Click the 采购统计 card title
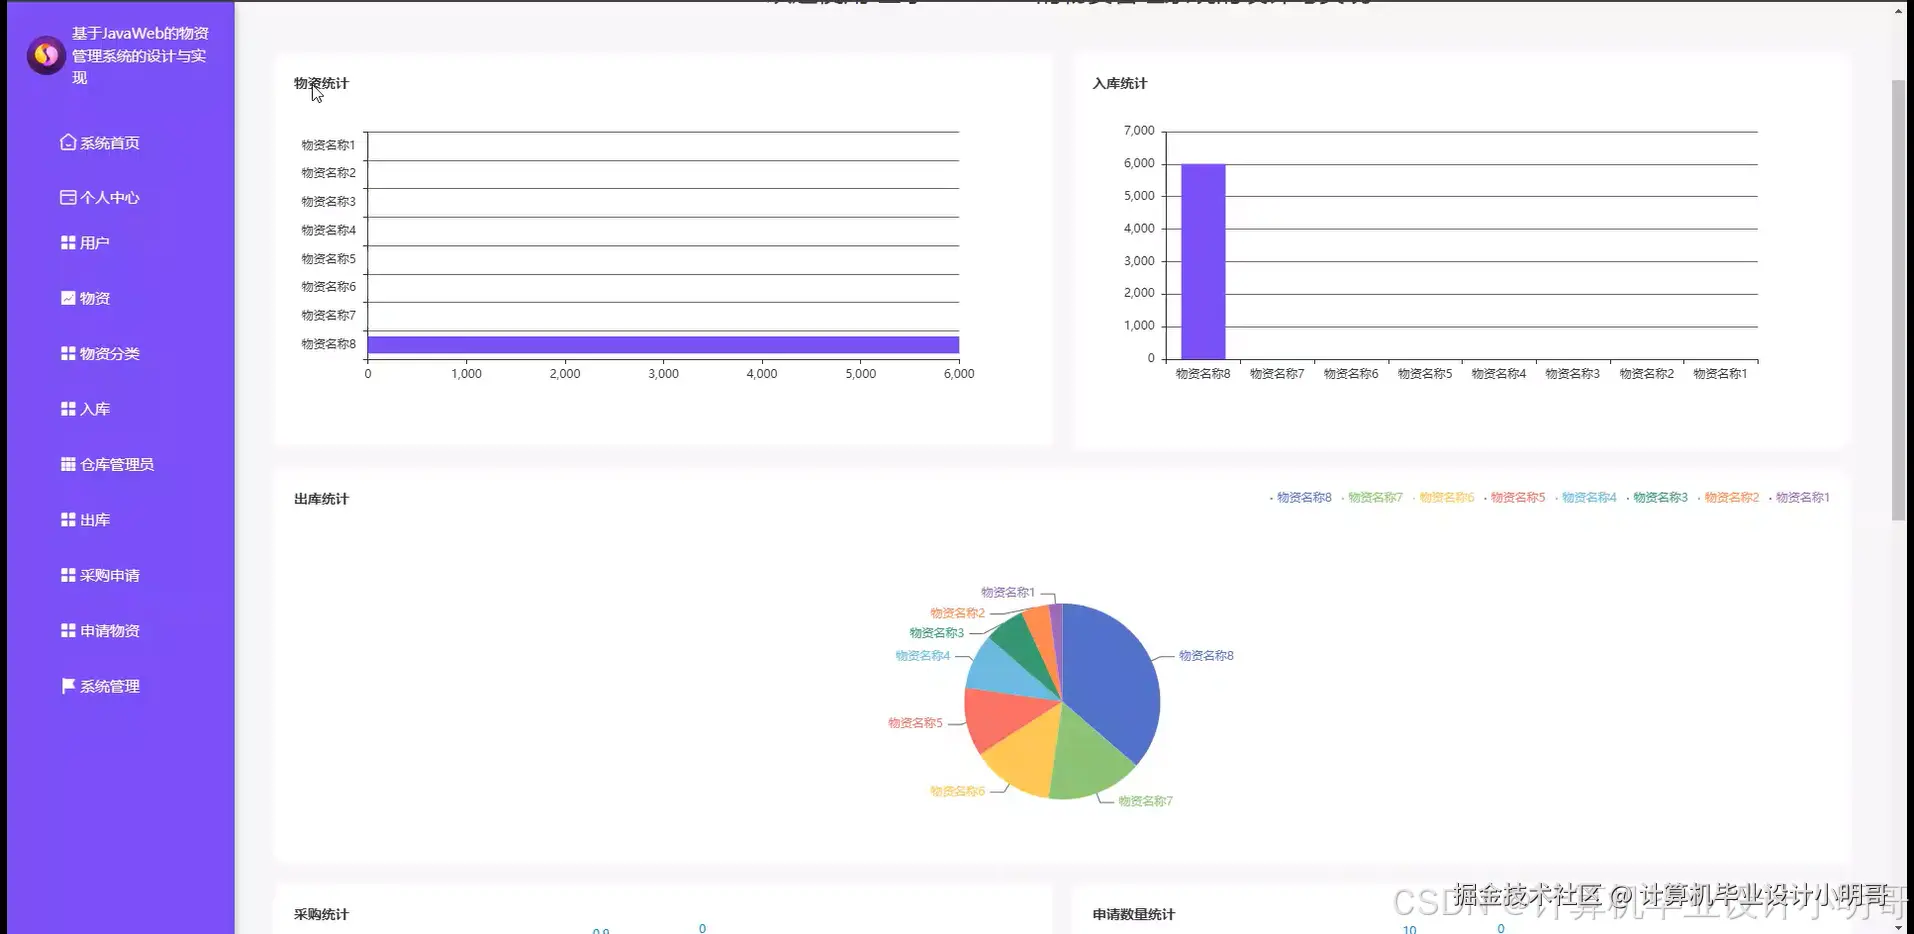Screen dimensions: 1914x934 (x=321, y=914)
